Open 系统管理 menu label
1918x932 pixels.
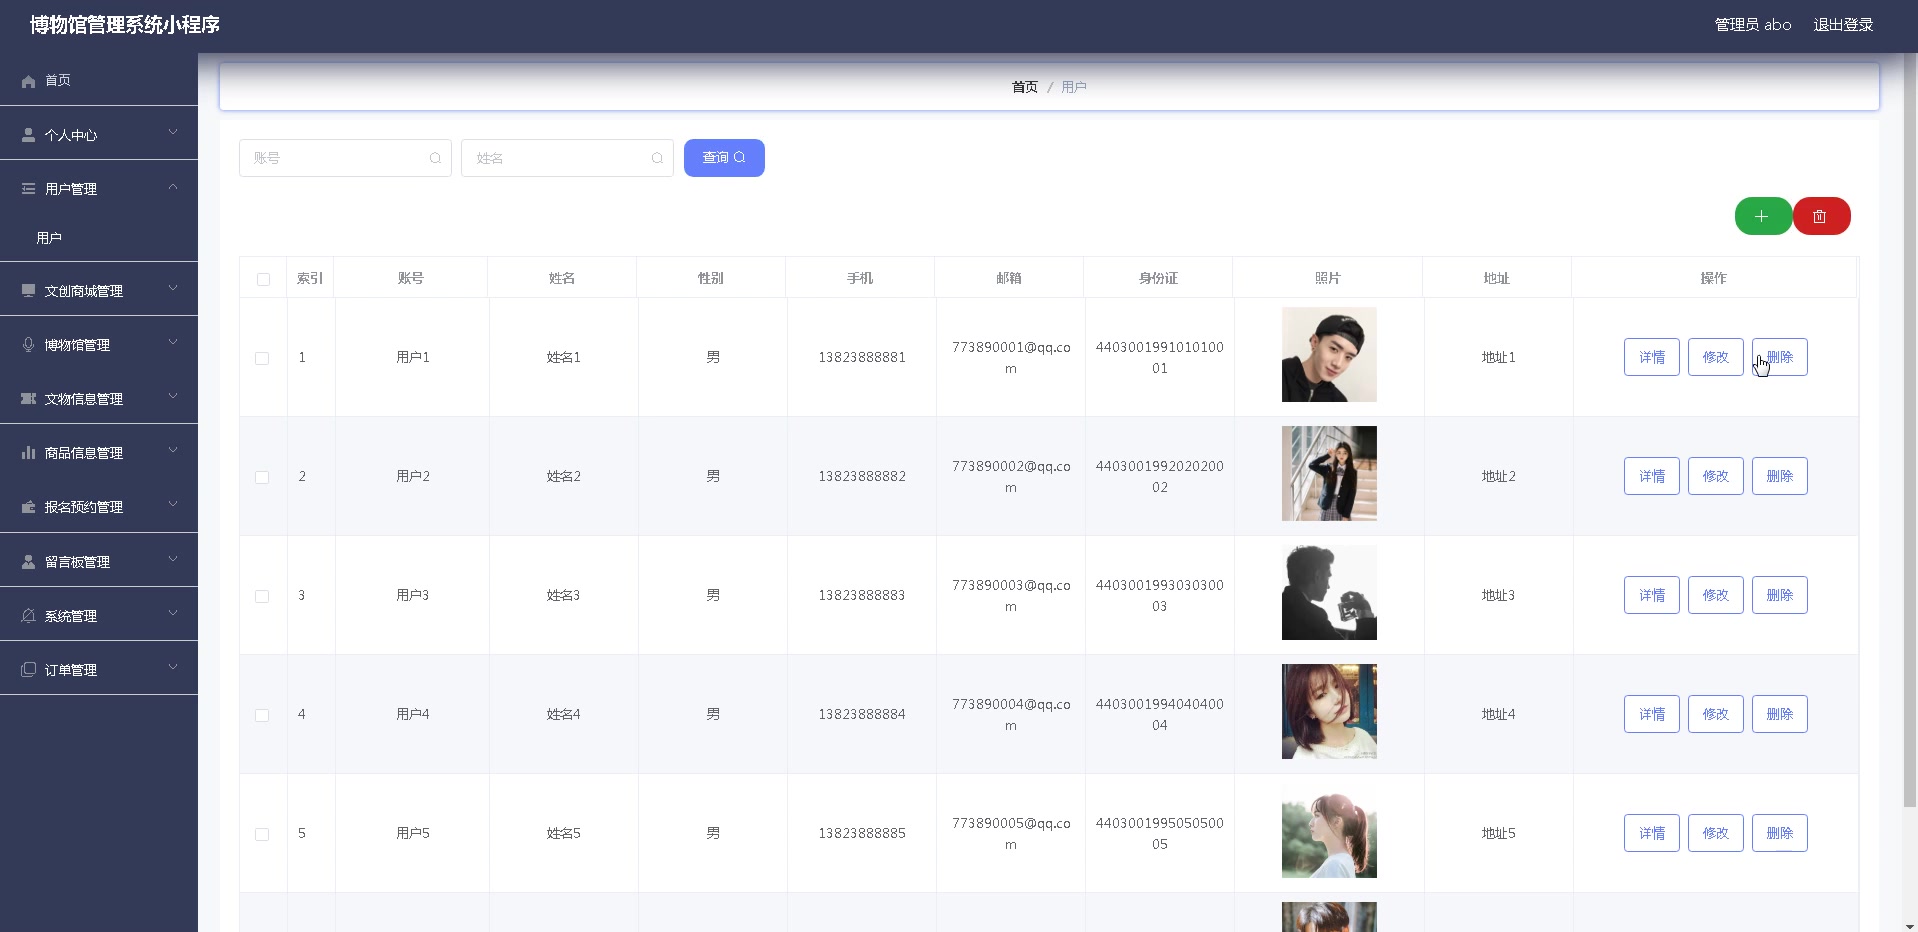coord(71,616)
